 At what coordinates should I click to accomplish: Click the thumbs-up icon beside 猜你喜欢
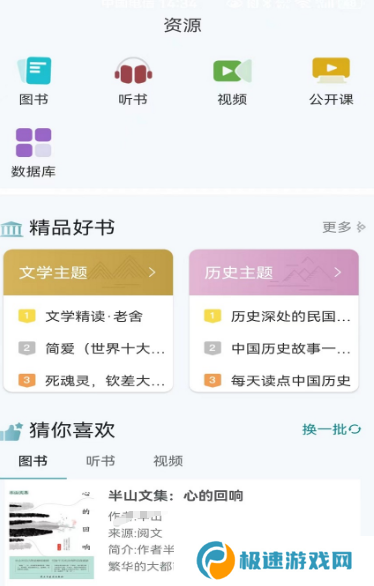(x=12, y=432)
